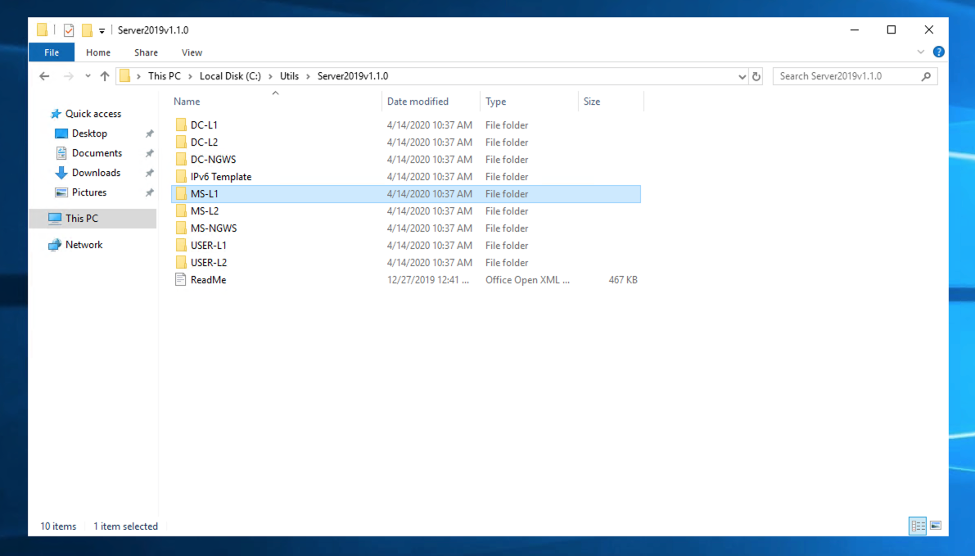This screenshot has width=977, height=556.
Task: Click the Office Open XML type cell
Action: (x=527, y=280)
